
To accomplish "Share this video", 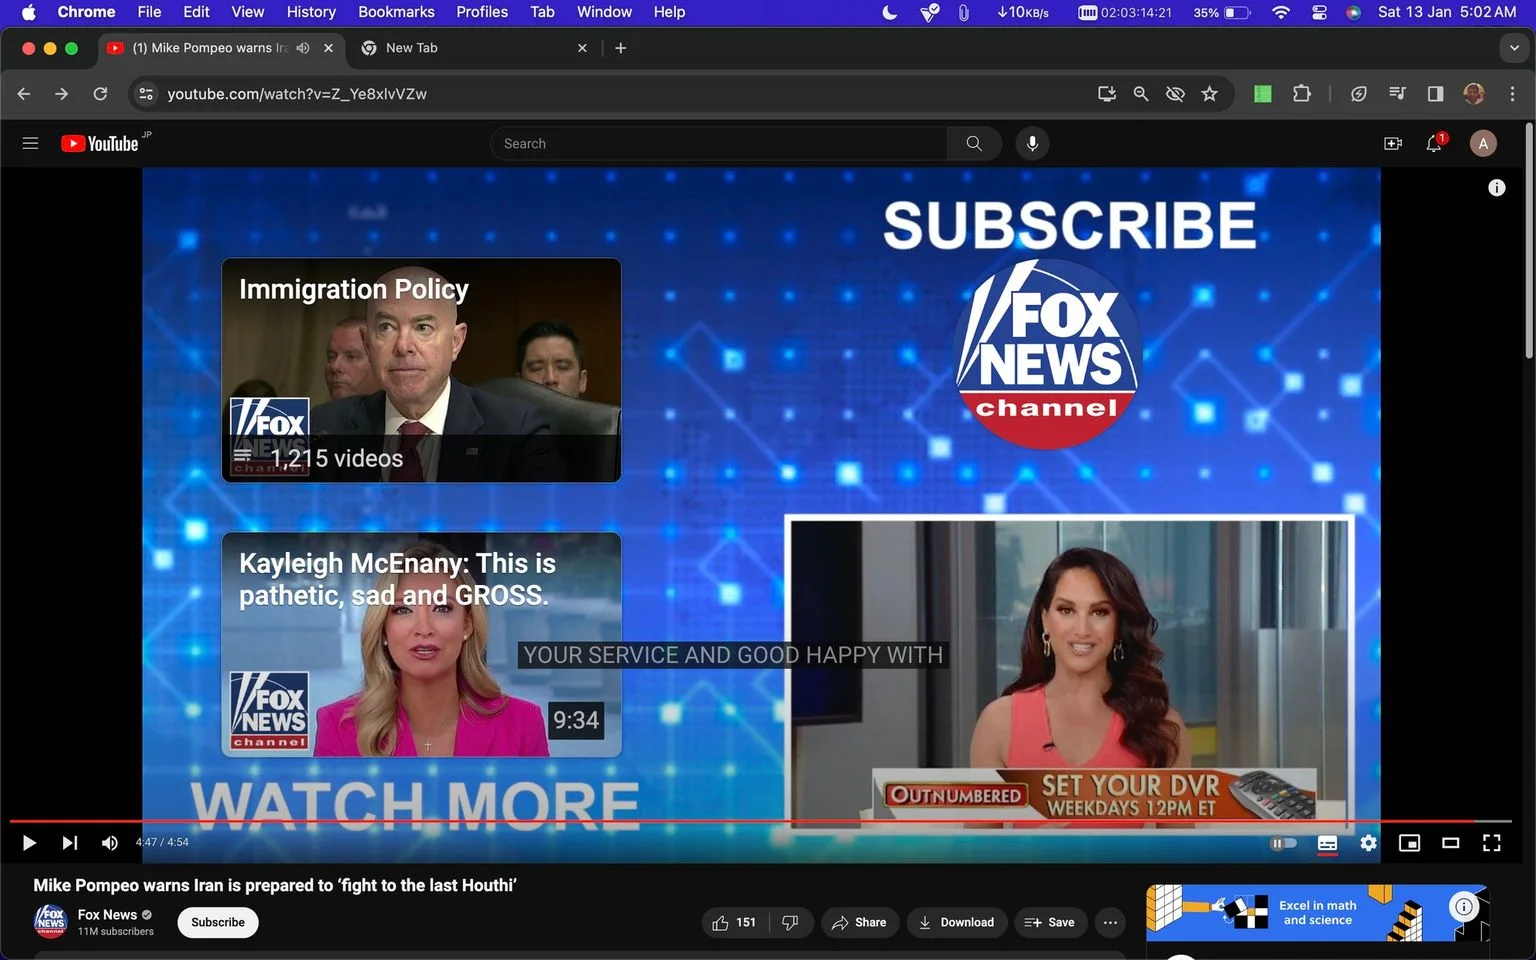I will click(859, 922).
